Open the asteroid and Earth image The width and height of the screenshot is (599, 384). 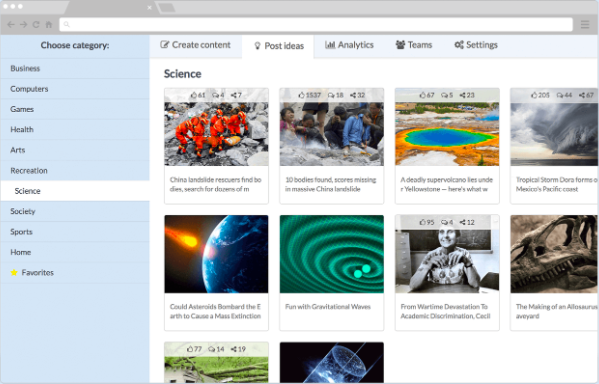pyautogui.click(x=216, y=254)
